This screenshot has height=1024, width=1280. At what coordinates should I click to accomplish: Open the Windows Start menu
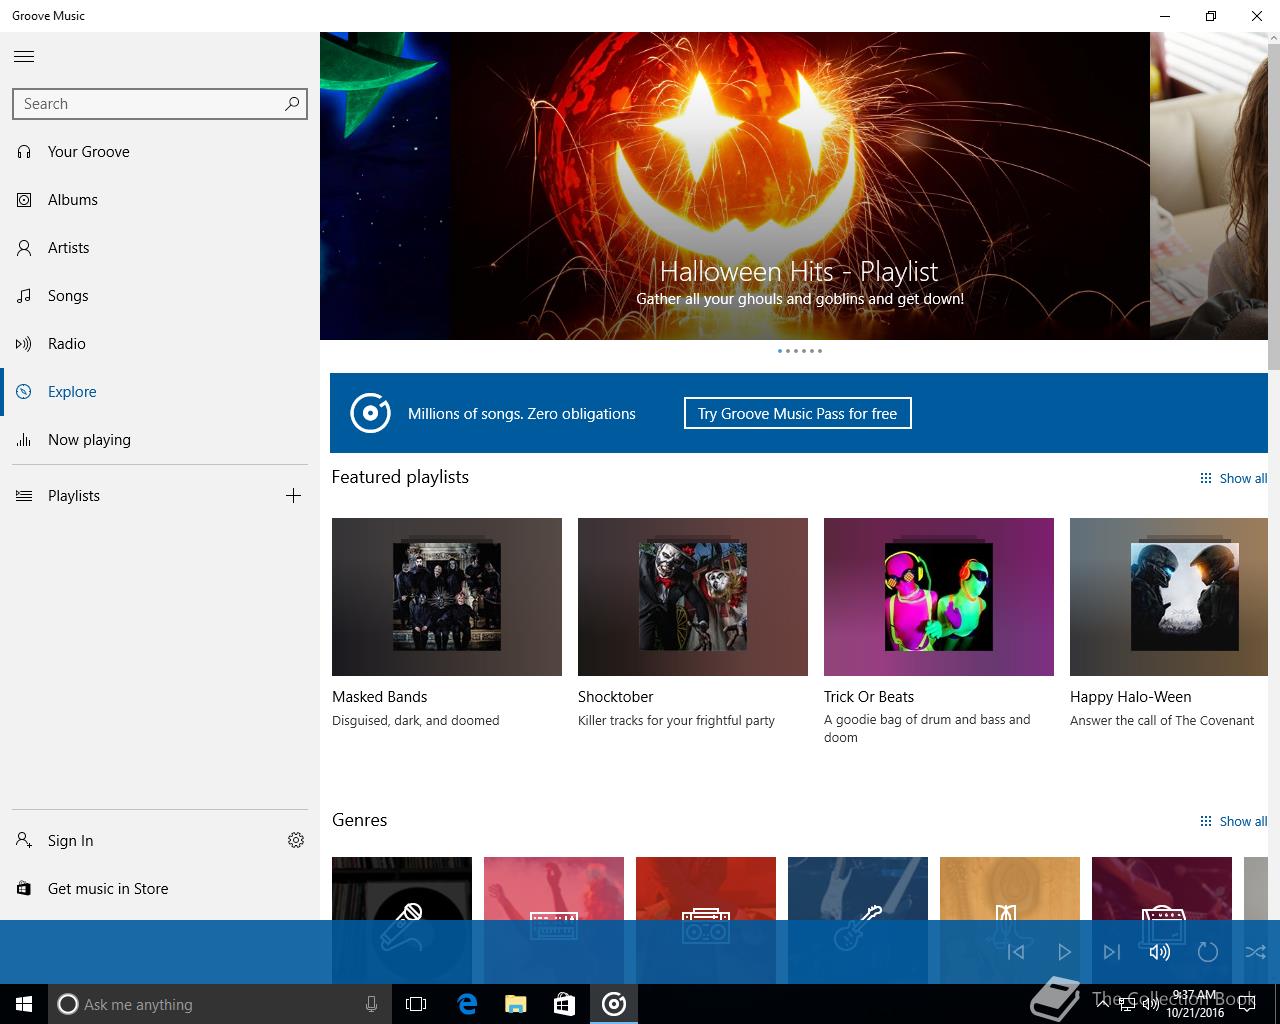tap(24, 1004)
